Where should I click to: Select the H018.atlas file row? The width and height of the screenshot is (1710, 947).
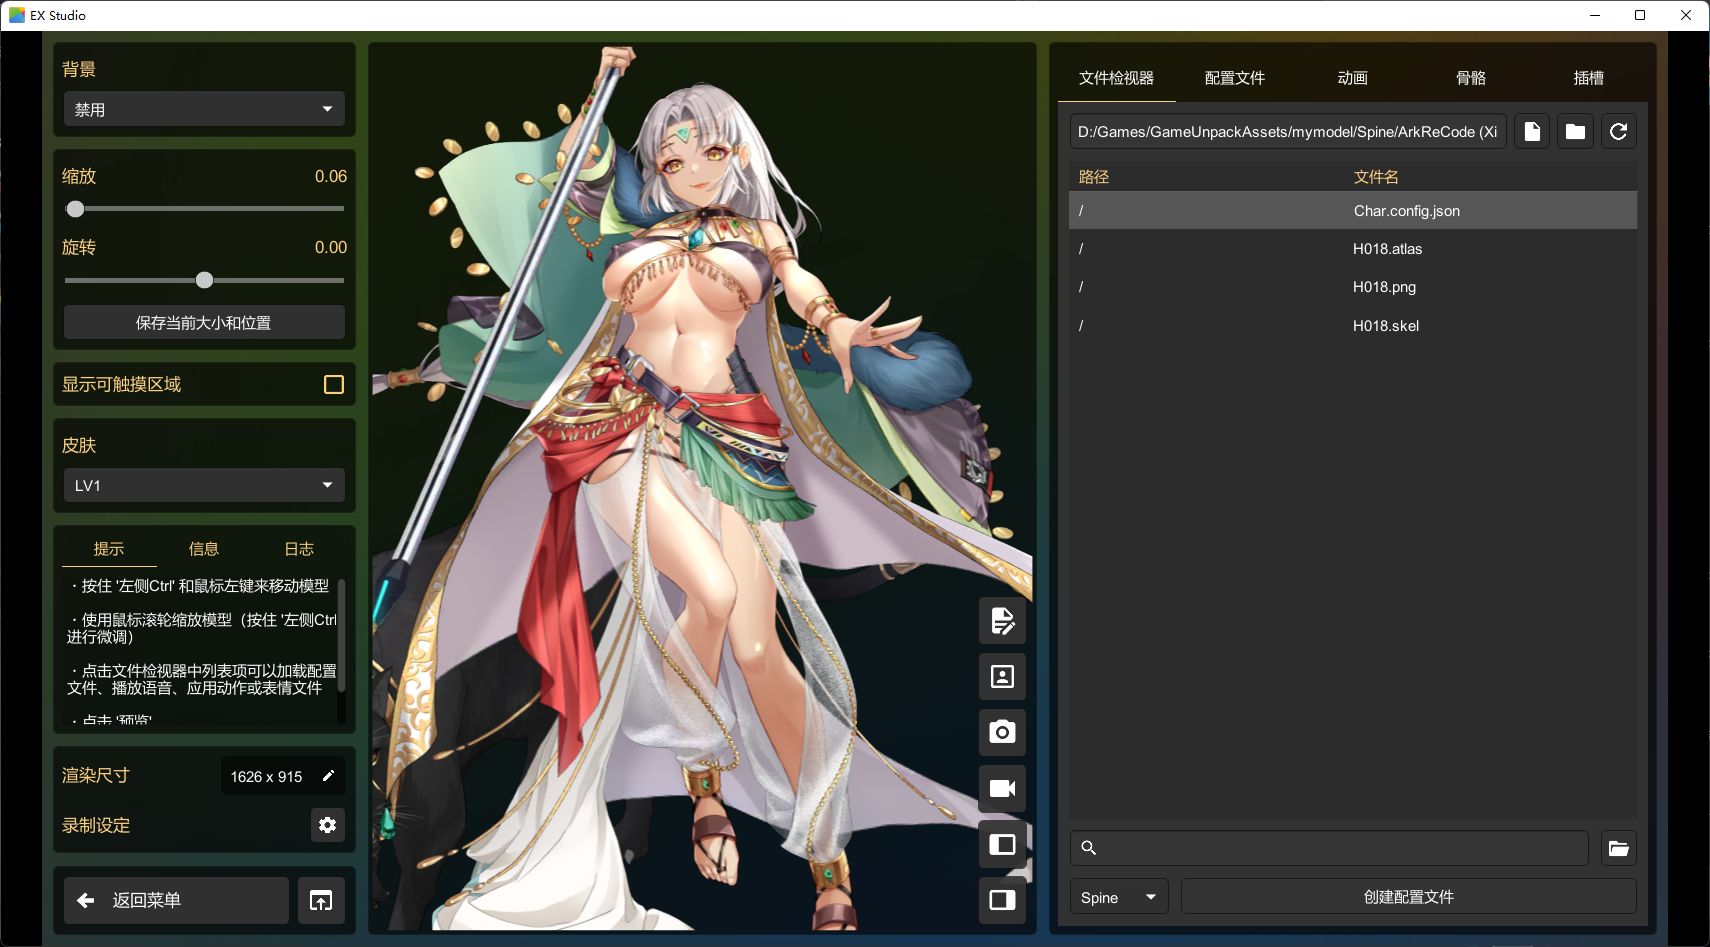[x=1353, y=249]
